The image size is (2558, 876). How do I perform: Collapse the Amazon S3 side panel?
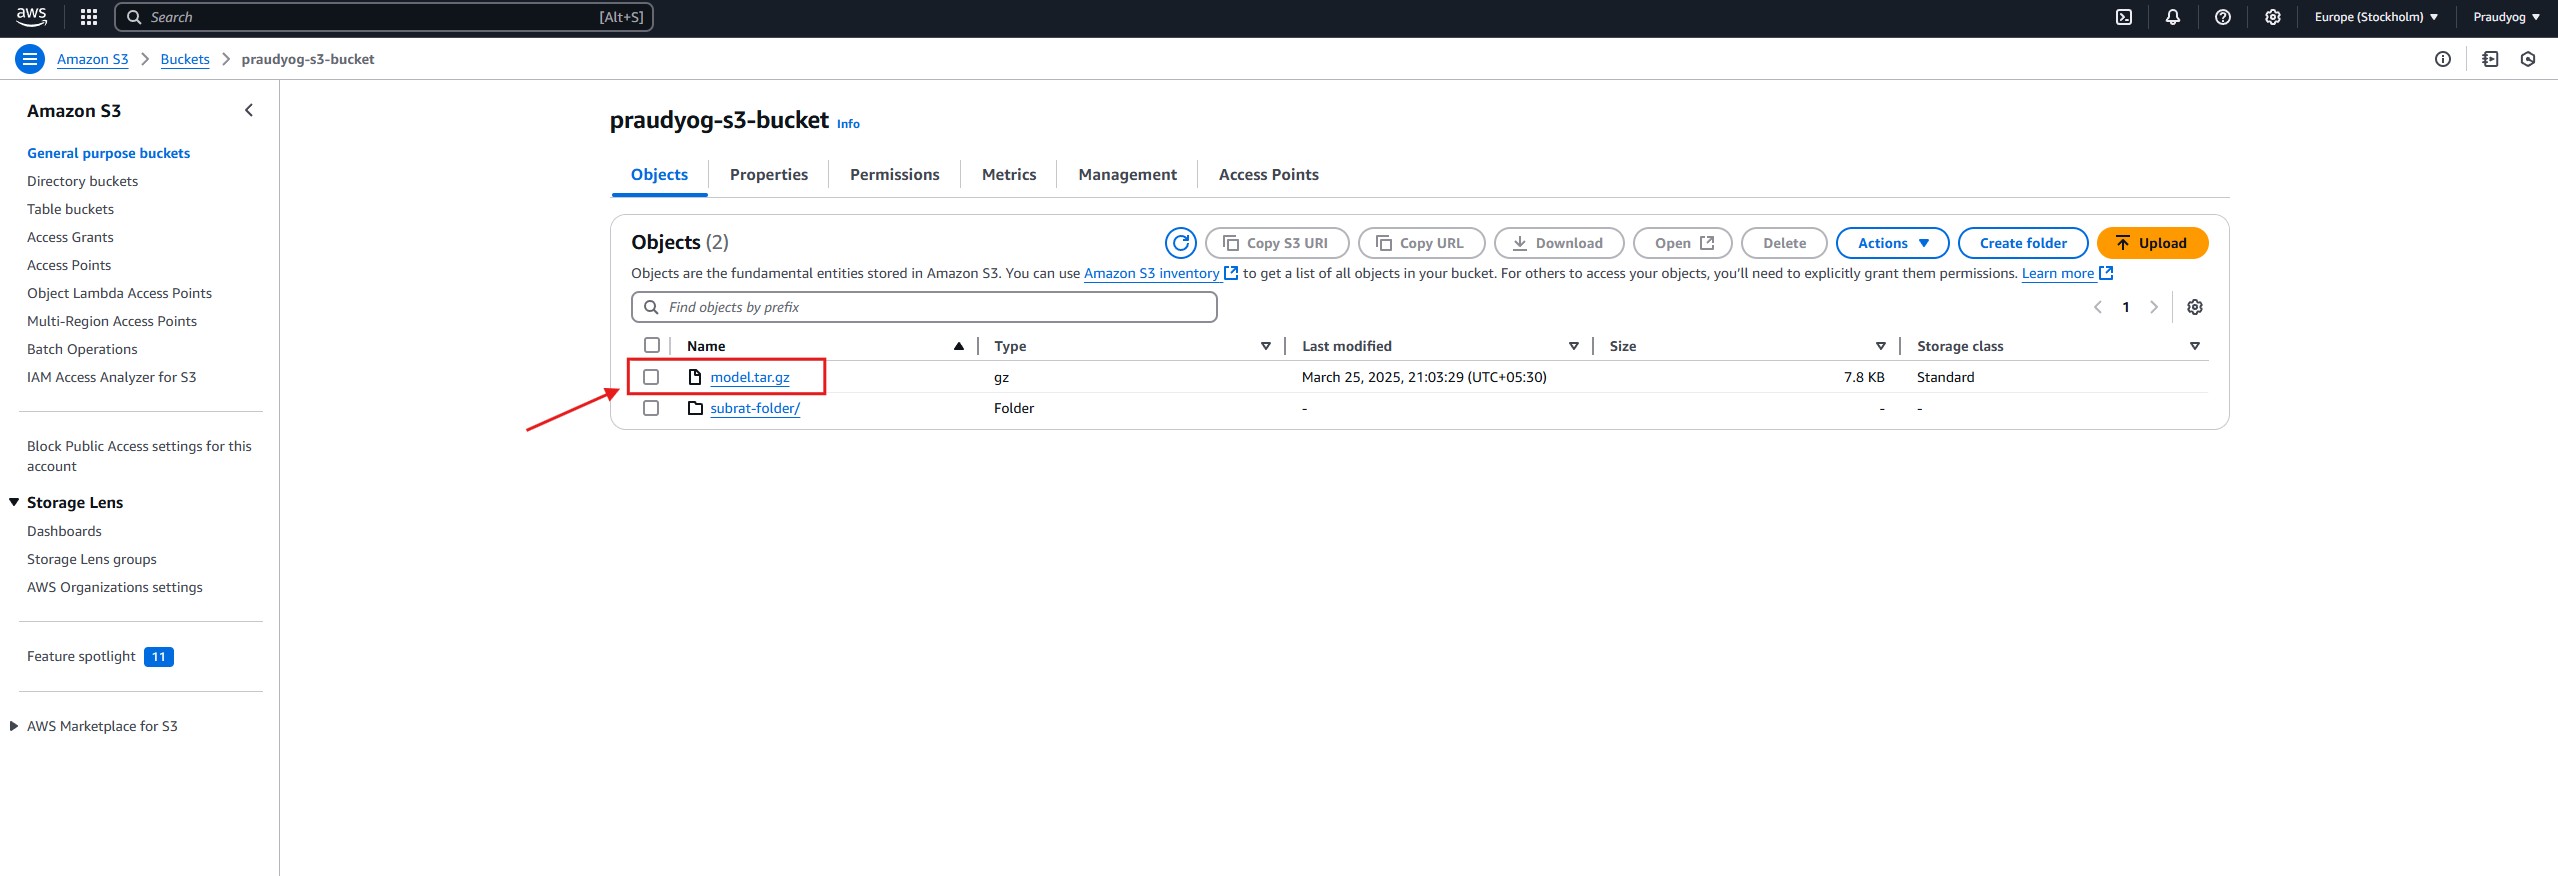[249, 111]
